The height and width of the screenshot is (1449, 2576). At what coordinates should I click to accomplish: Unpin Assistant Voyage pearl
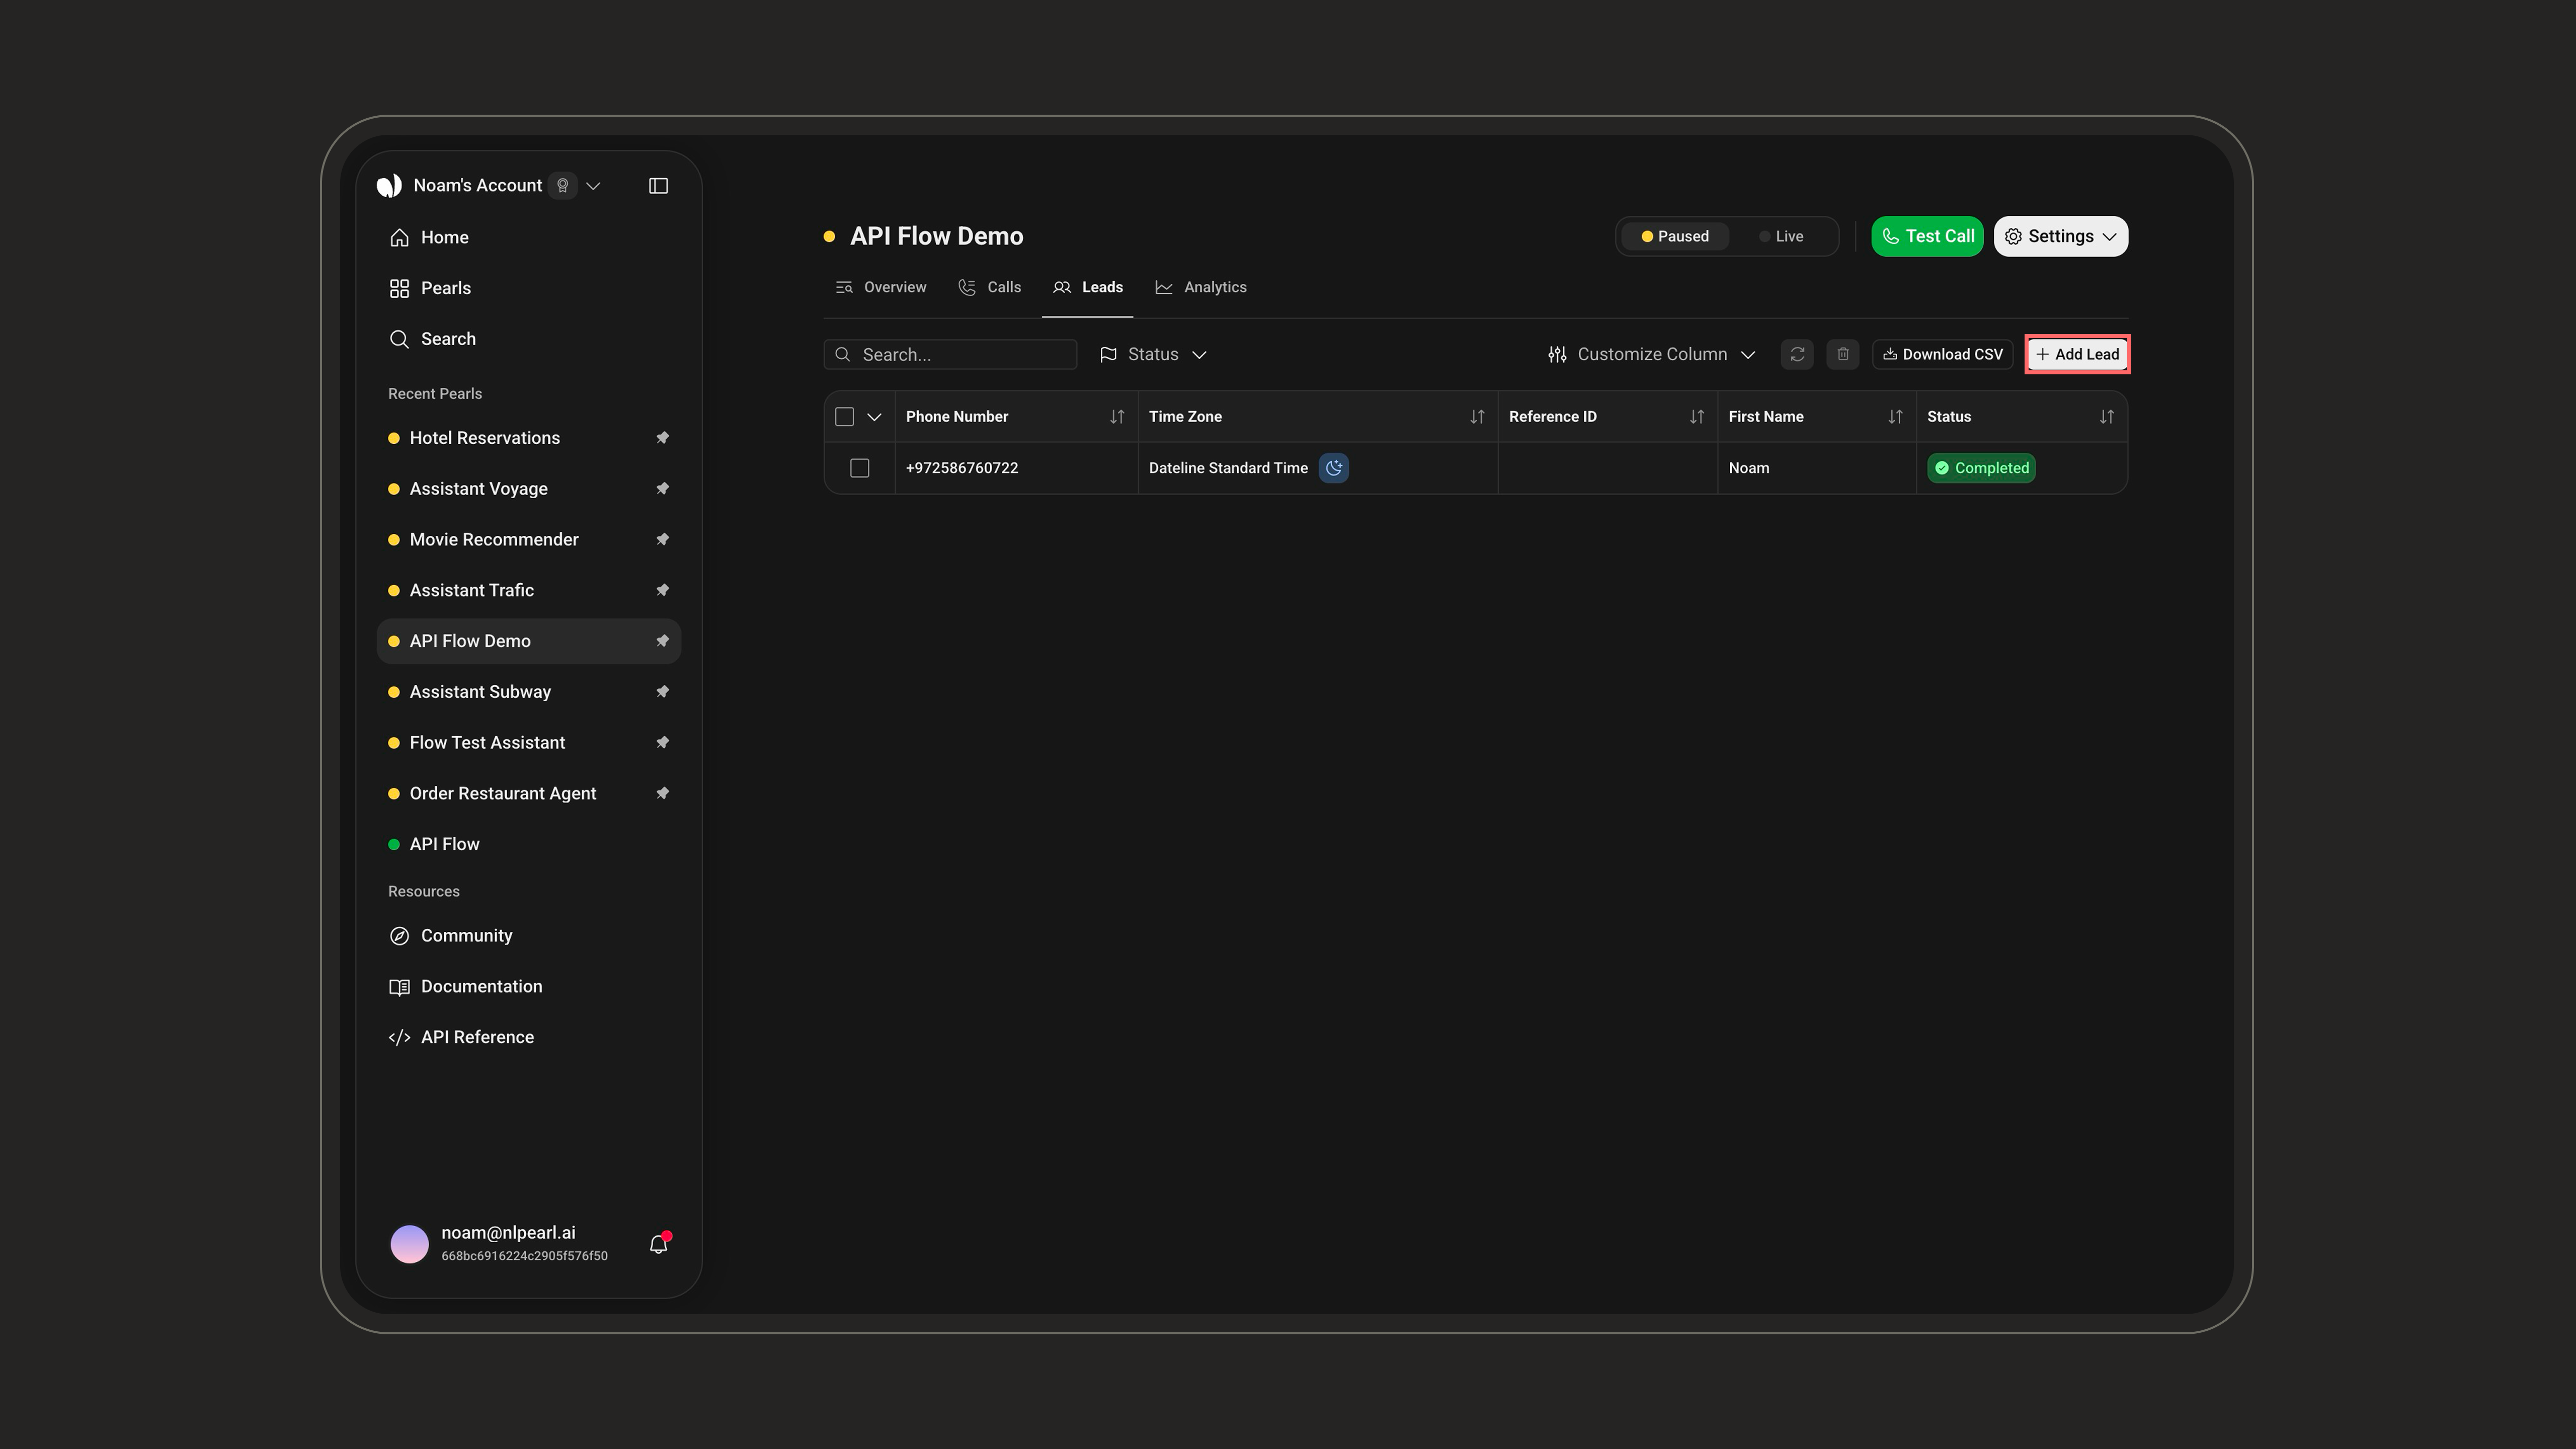tap(662, 489)
